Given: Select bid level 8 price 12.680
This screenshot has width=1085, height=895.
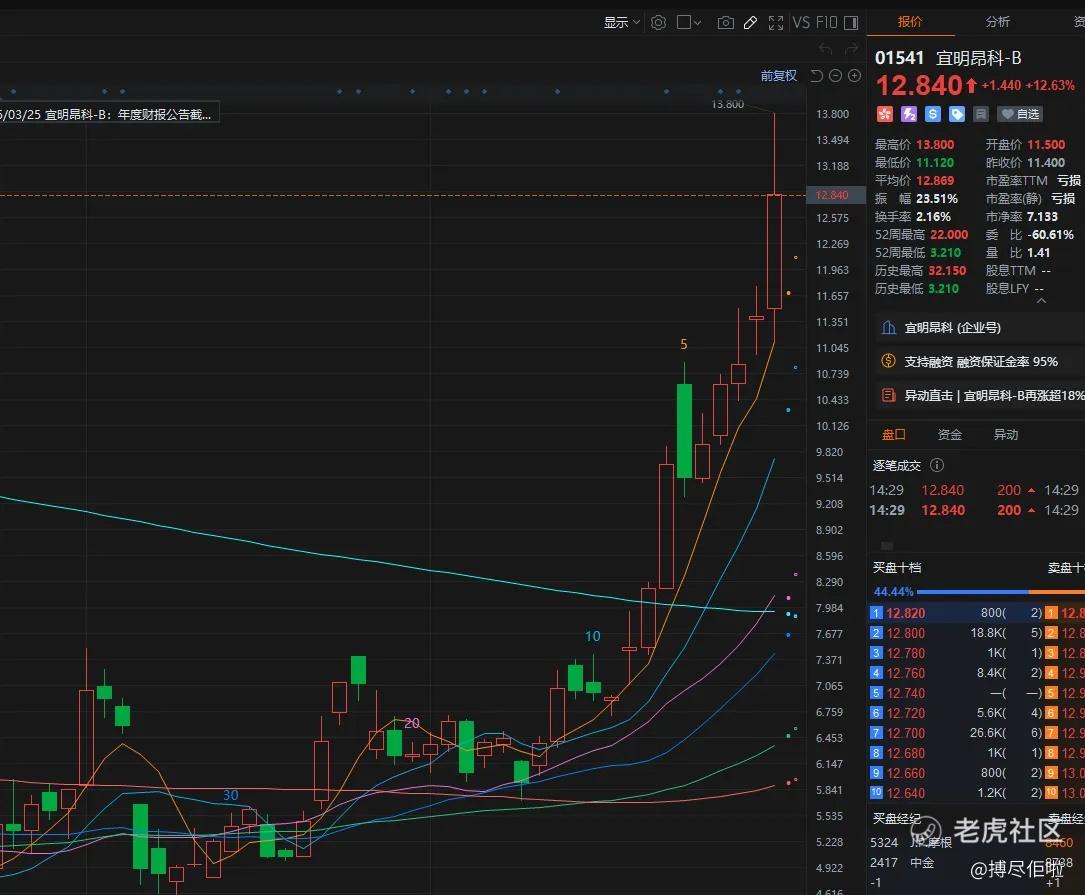Looking at the screenshot, I should (905, 753).
